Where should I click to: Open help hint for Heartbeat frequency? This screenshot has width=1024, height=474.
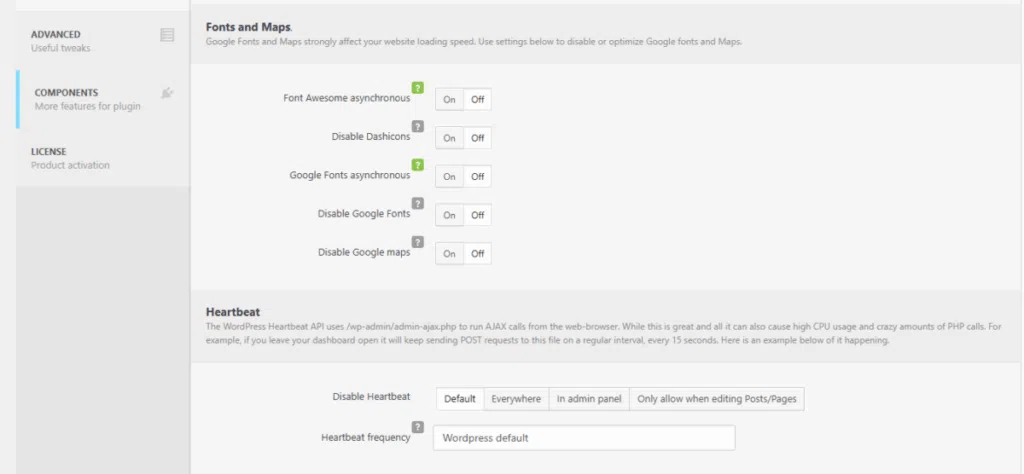(x=417, y=427)
